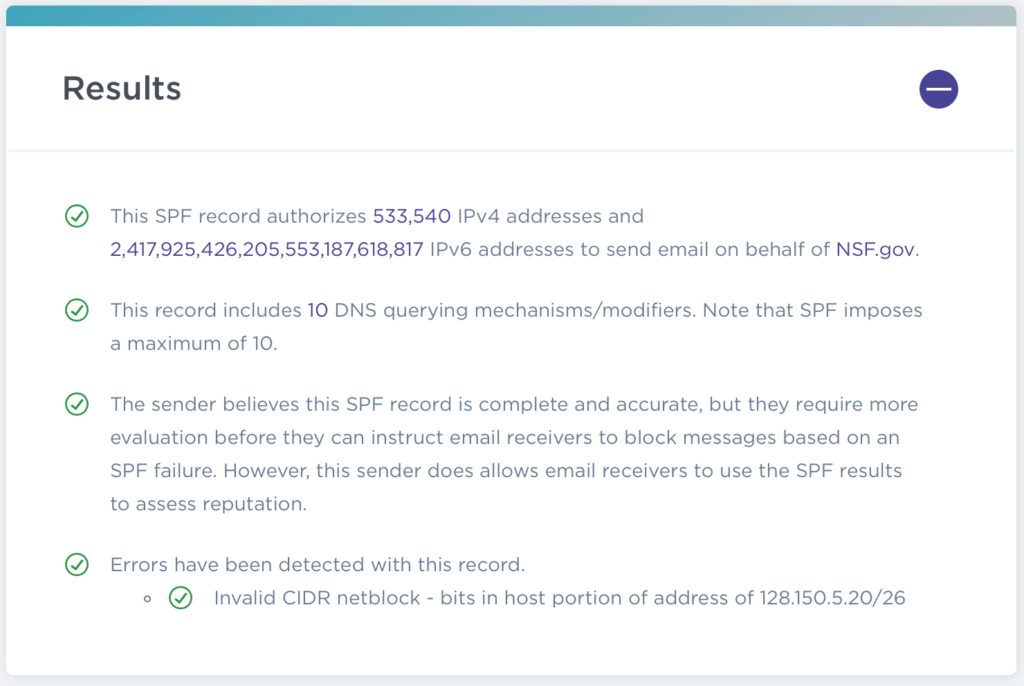The height and width of the screenshot is (686, 1024).
Task: Click the 'to assess reputation.' line
Action: click(208, 504)
